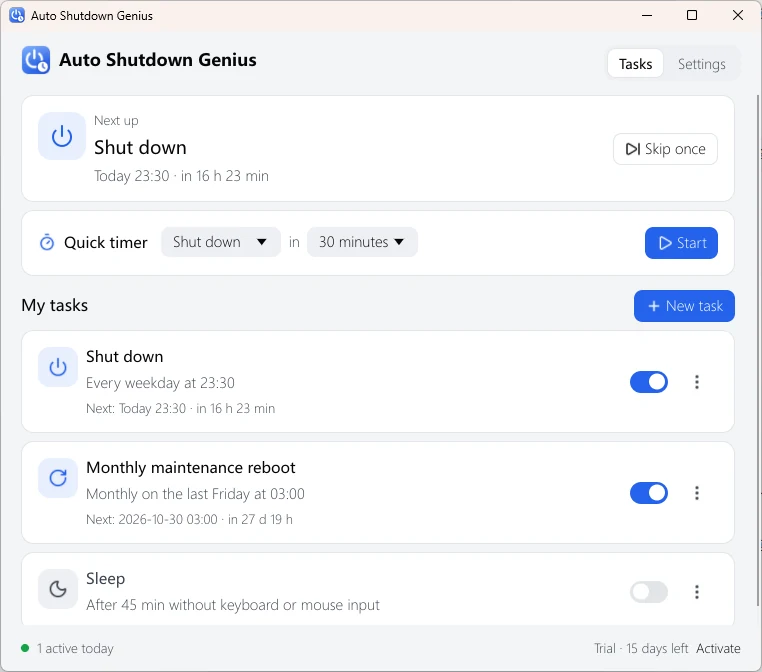This screenshot has width=762, height=672.
Task: Click the 'My tasks' heading
Action: click(54, 306)
